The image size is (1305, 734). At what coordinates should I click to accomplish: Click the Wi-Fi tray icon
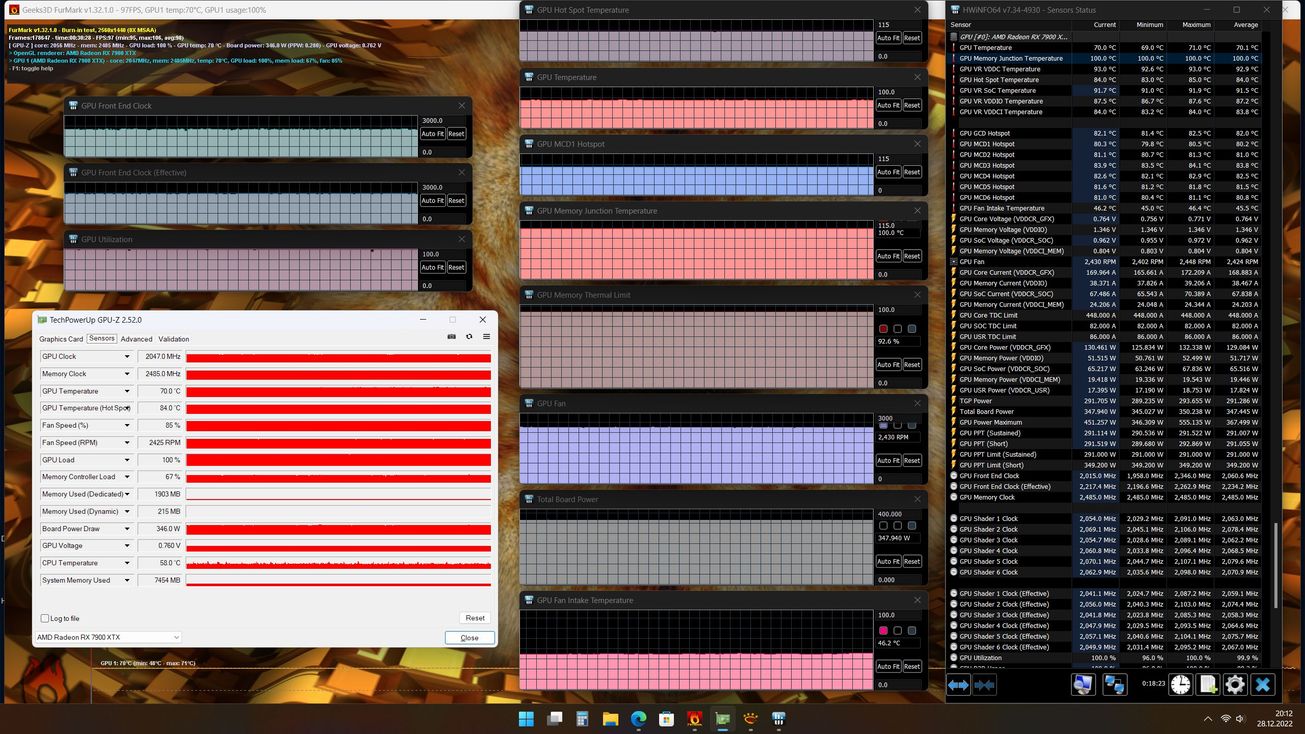1226,719
